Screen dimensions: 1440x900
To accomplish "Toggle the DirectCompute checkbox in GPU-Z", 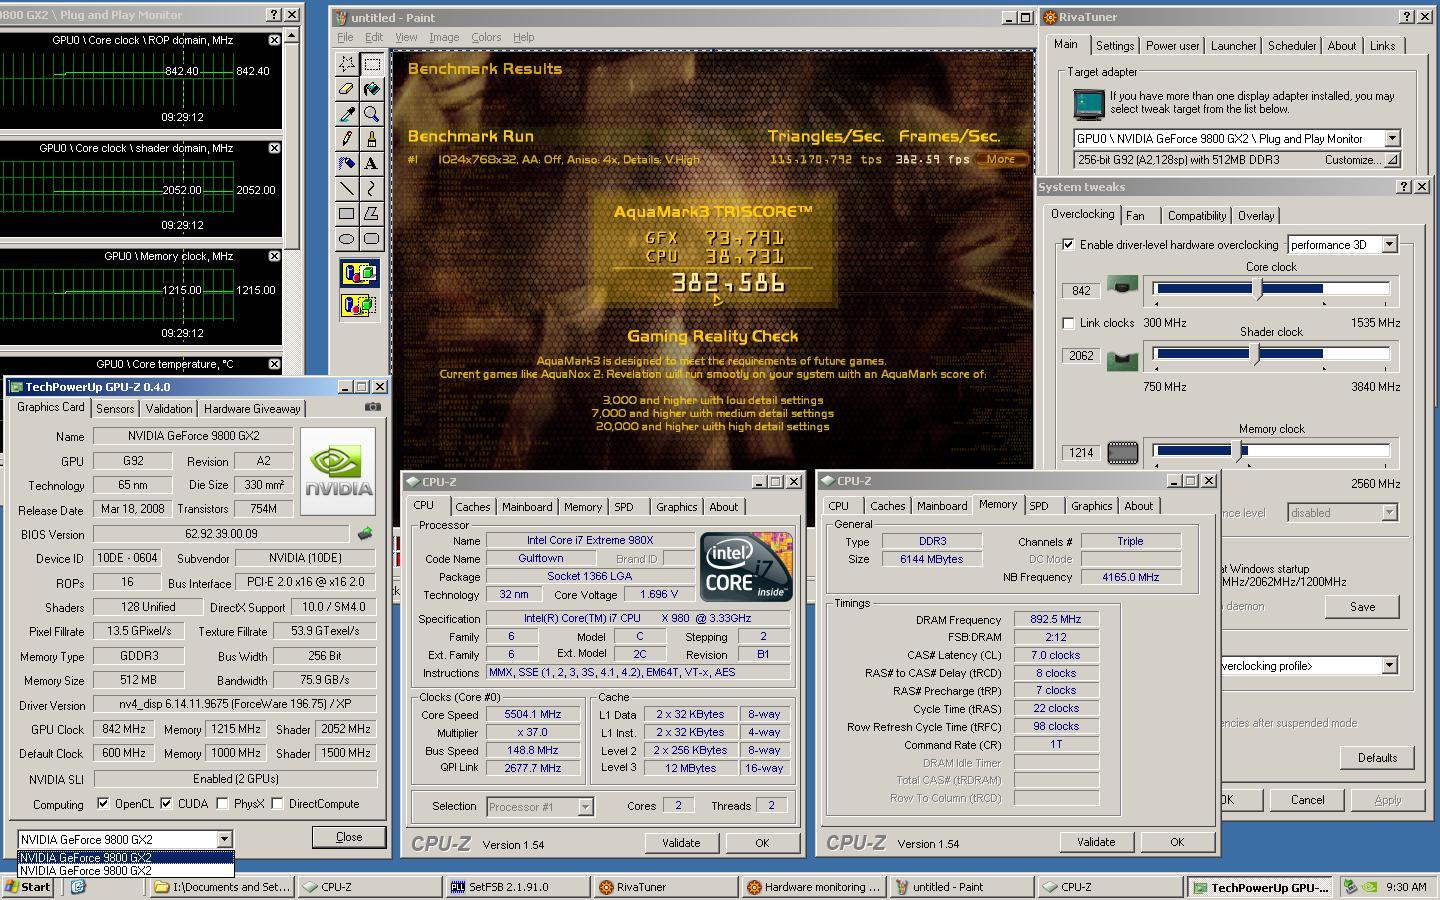I will pyautogui.click(x=278, y=803).
